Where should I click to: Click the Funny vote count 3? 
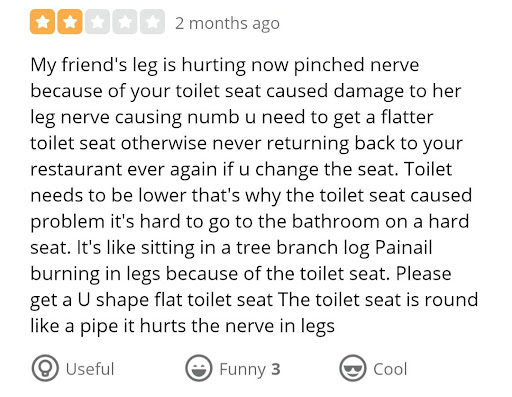[x=276, y=369]
